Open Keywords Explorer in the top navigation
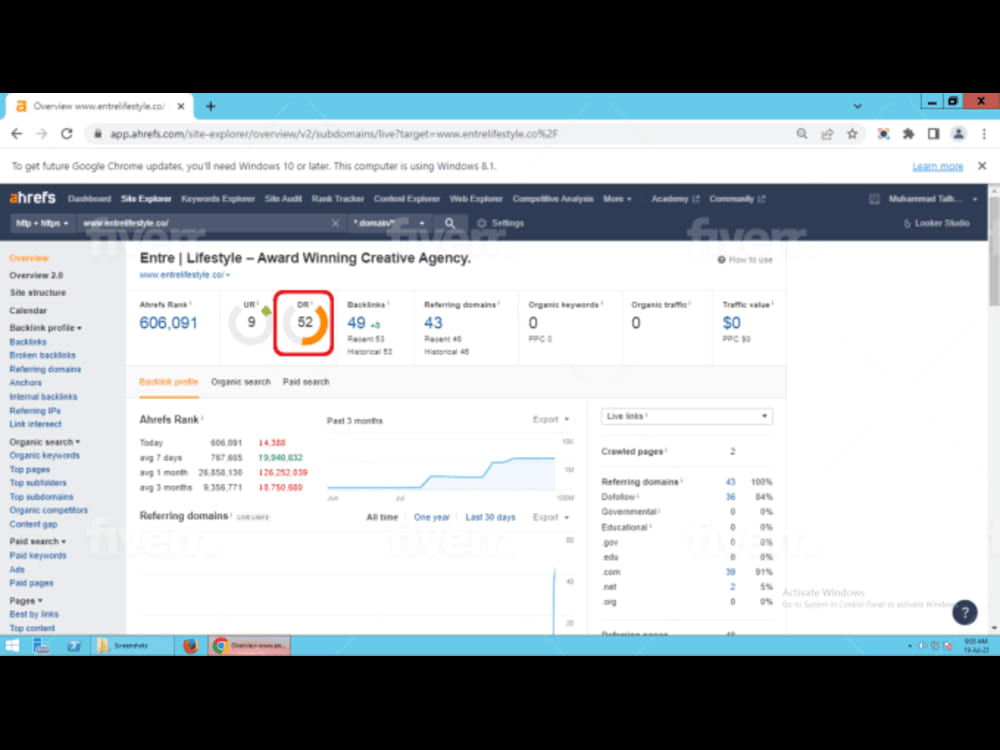 [x=218, y=199]
